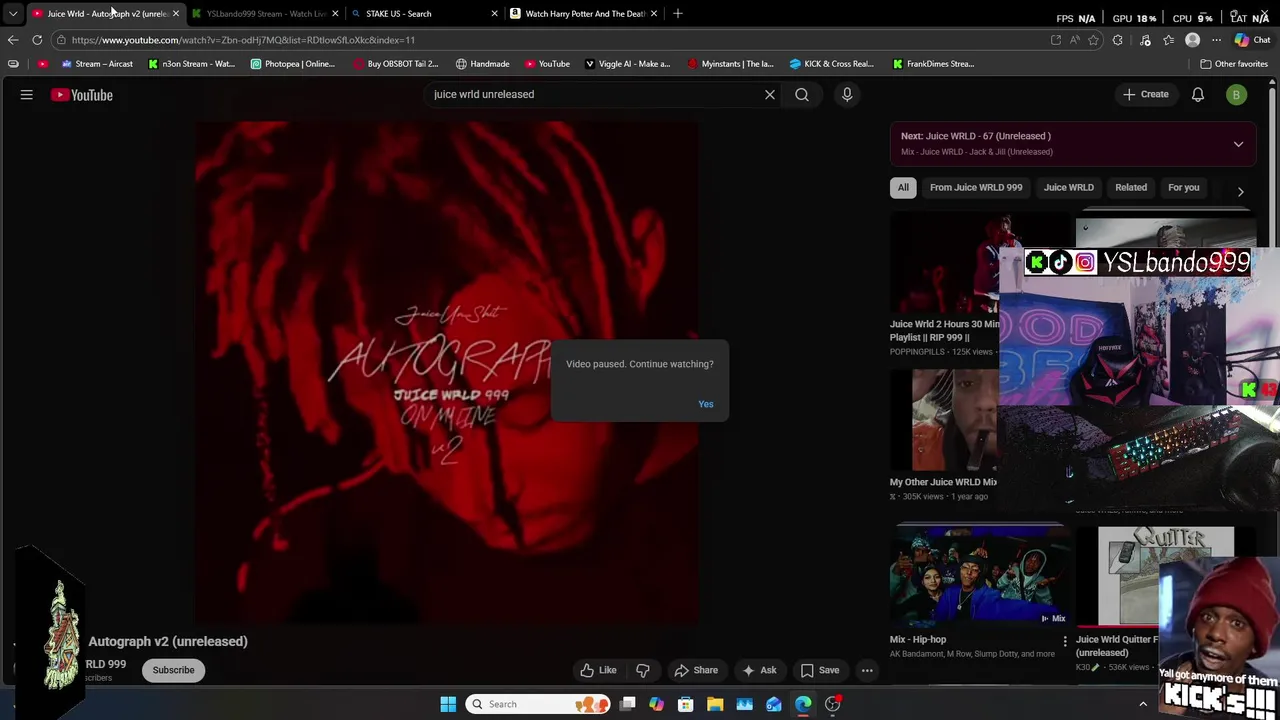Share the video
This screenshot has height=720, width=1280.
[x=696, y=670]
